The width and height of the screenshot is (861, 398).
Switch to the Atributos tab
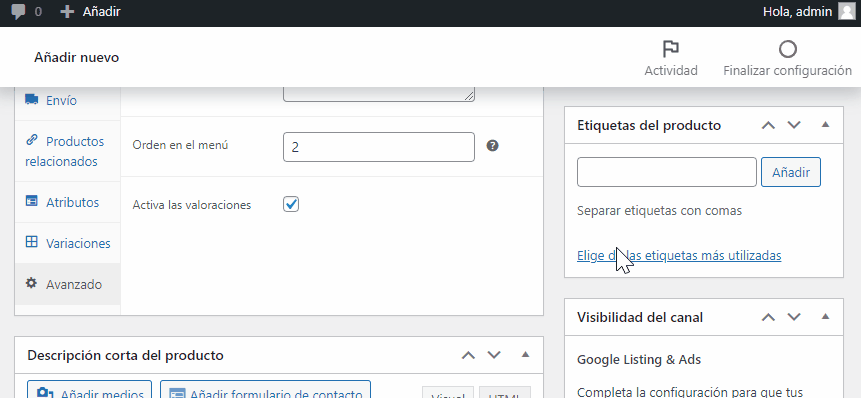coord(68,202)
